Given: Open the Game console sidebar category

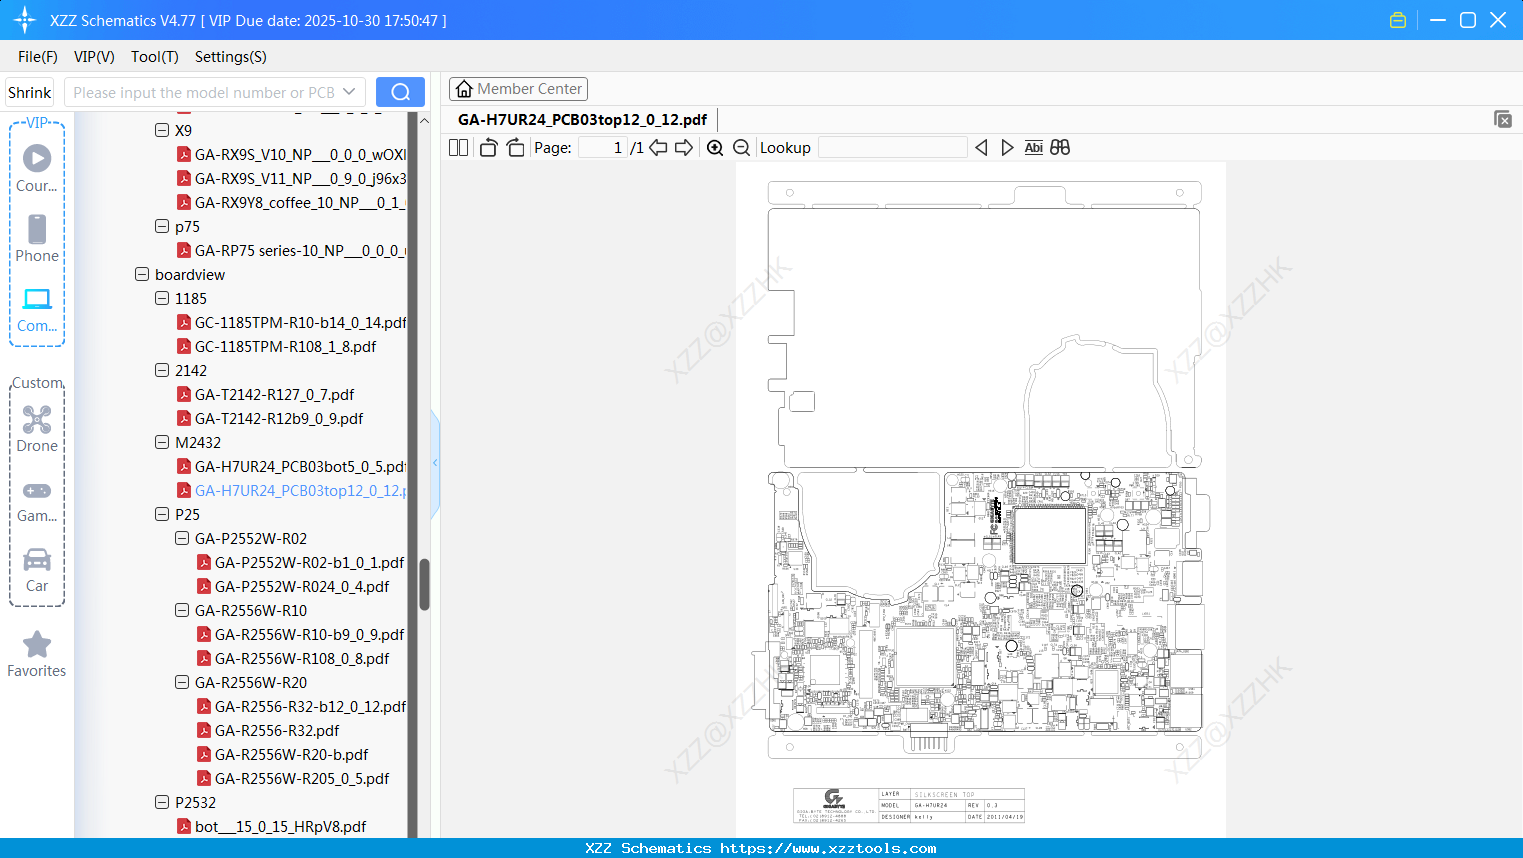Looking at the screenshot, I should click(x=37, y=502).
